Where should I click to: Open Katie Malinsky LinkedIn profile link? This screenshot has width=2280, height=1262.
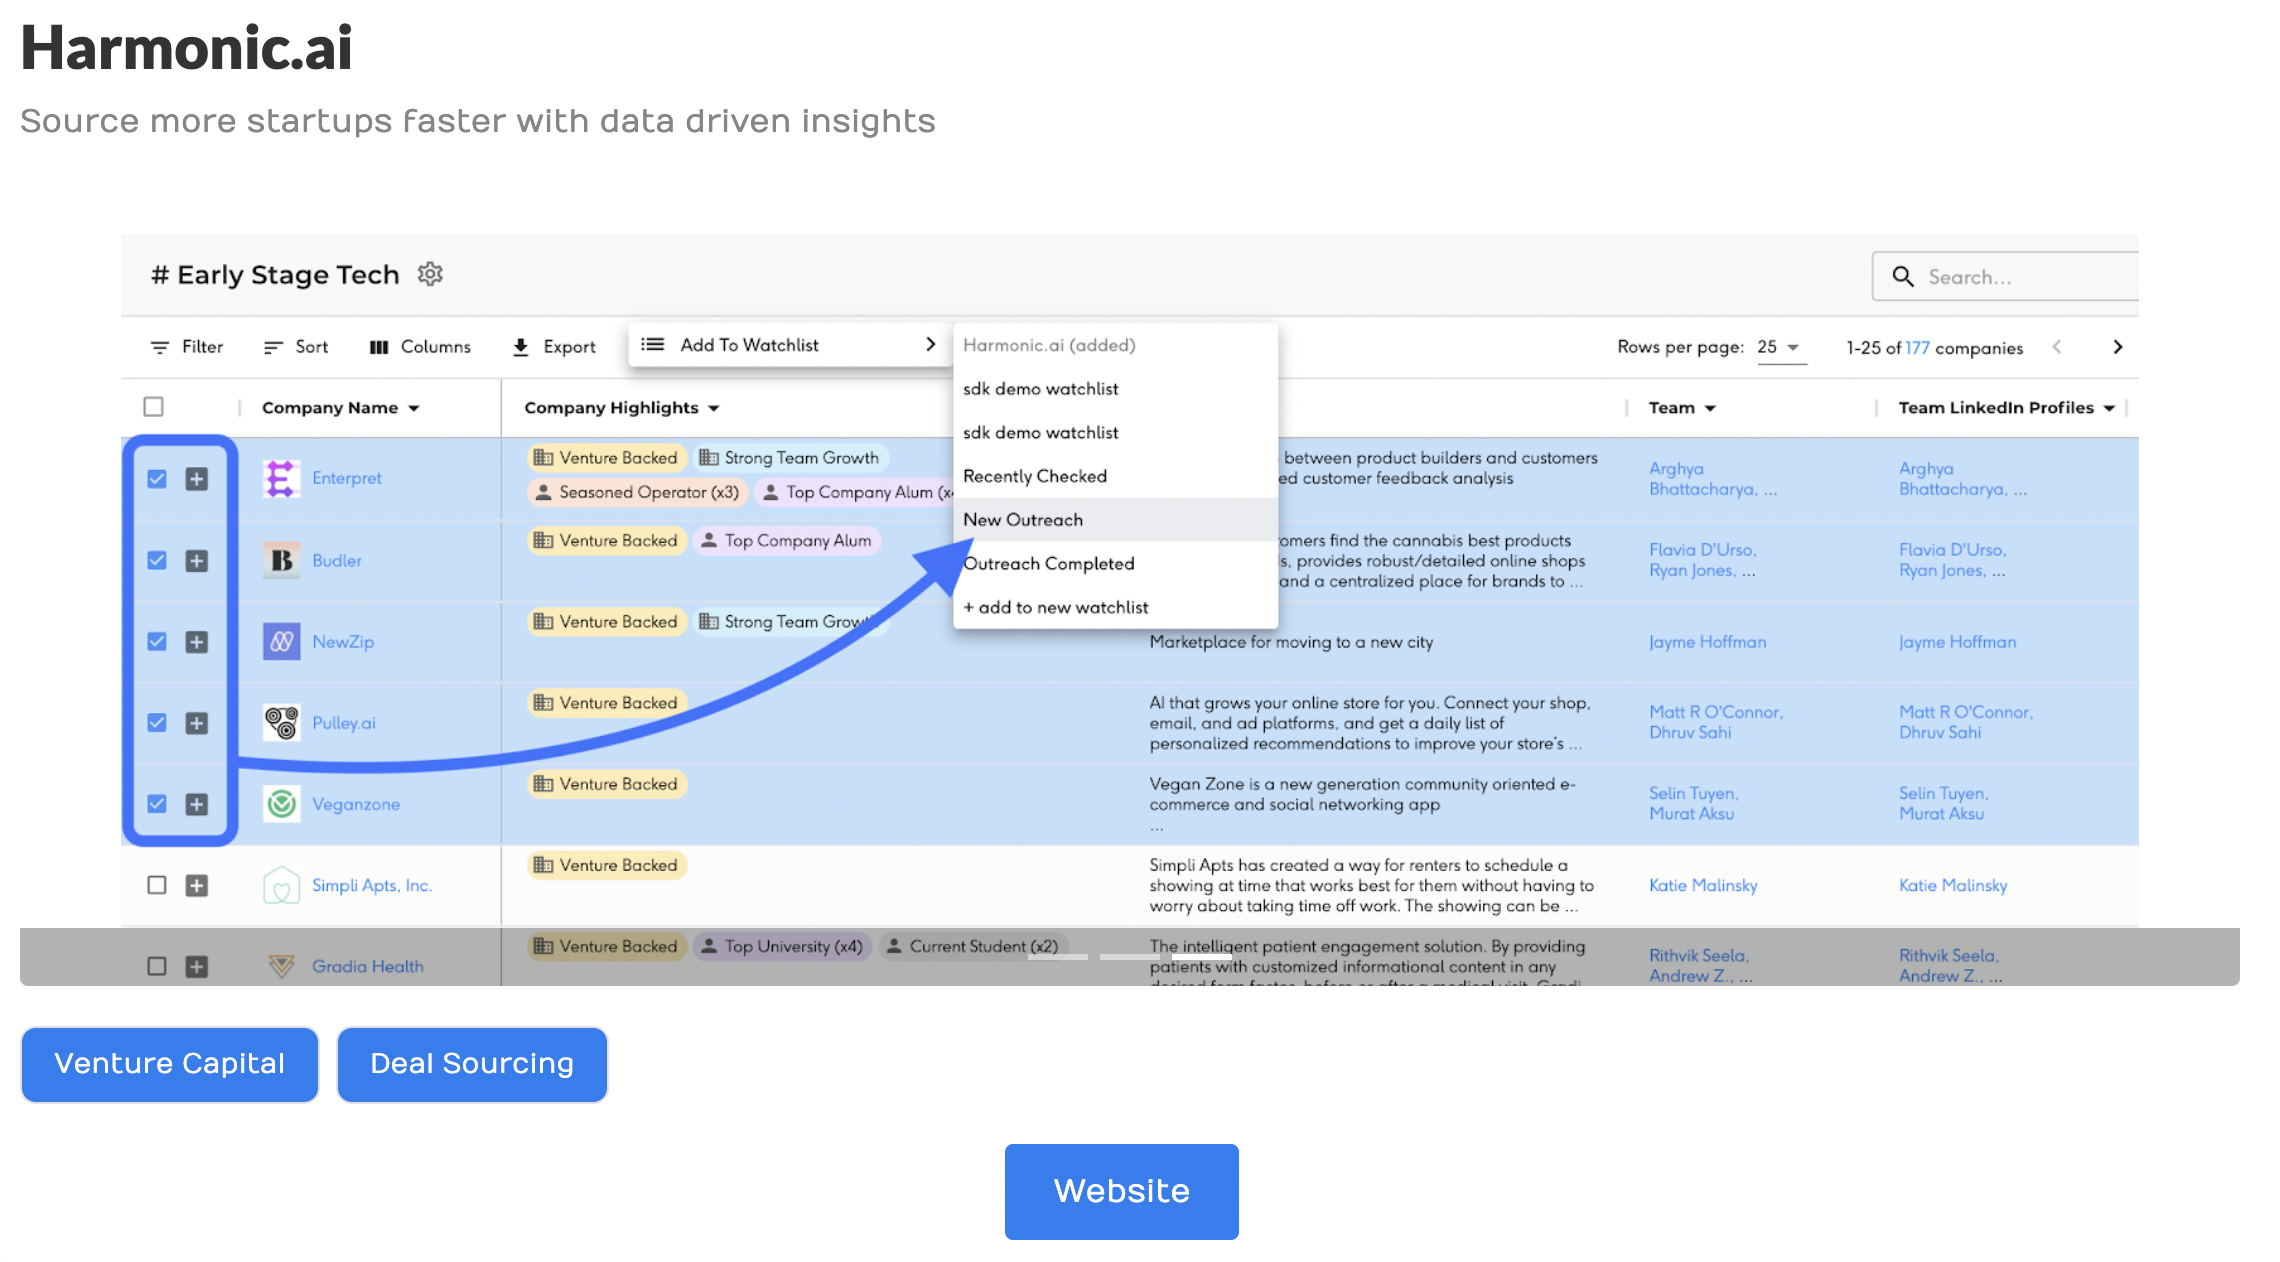[x=1953, y=885]
